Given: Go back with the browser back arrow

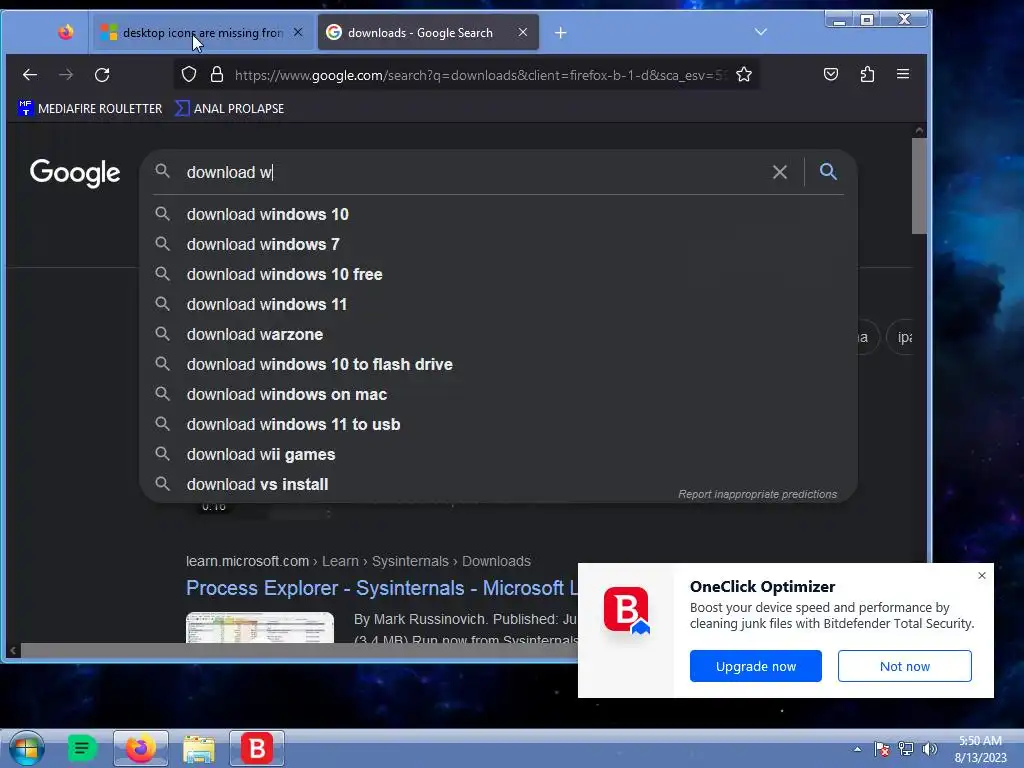Looking at the screenshot, I should [30, 74].
